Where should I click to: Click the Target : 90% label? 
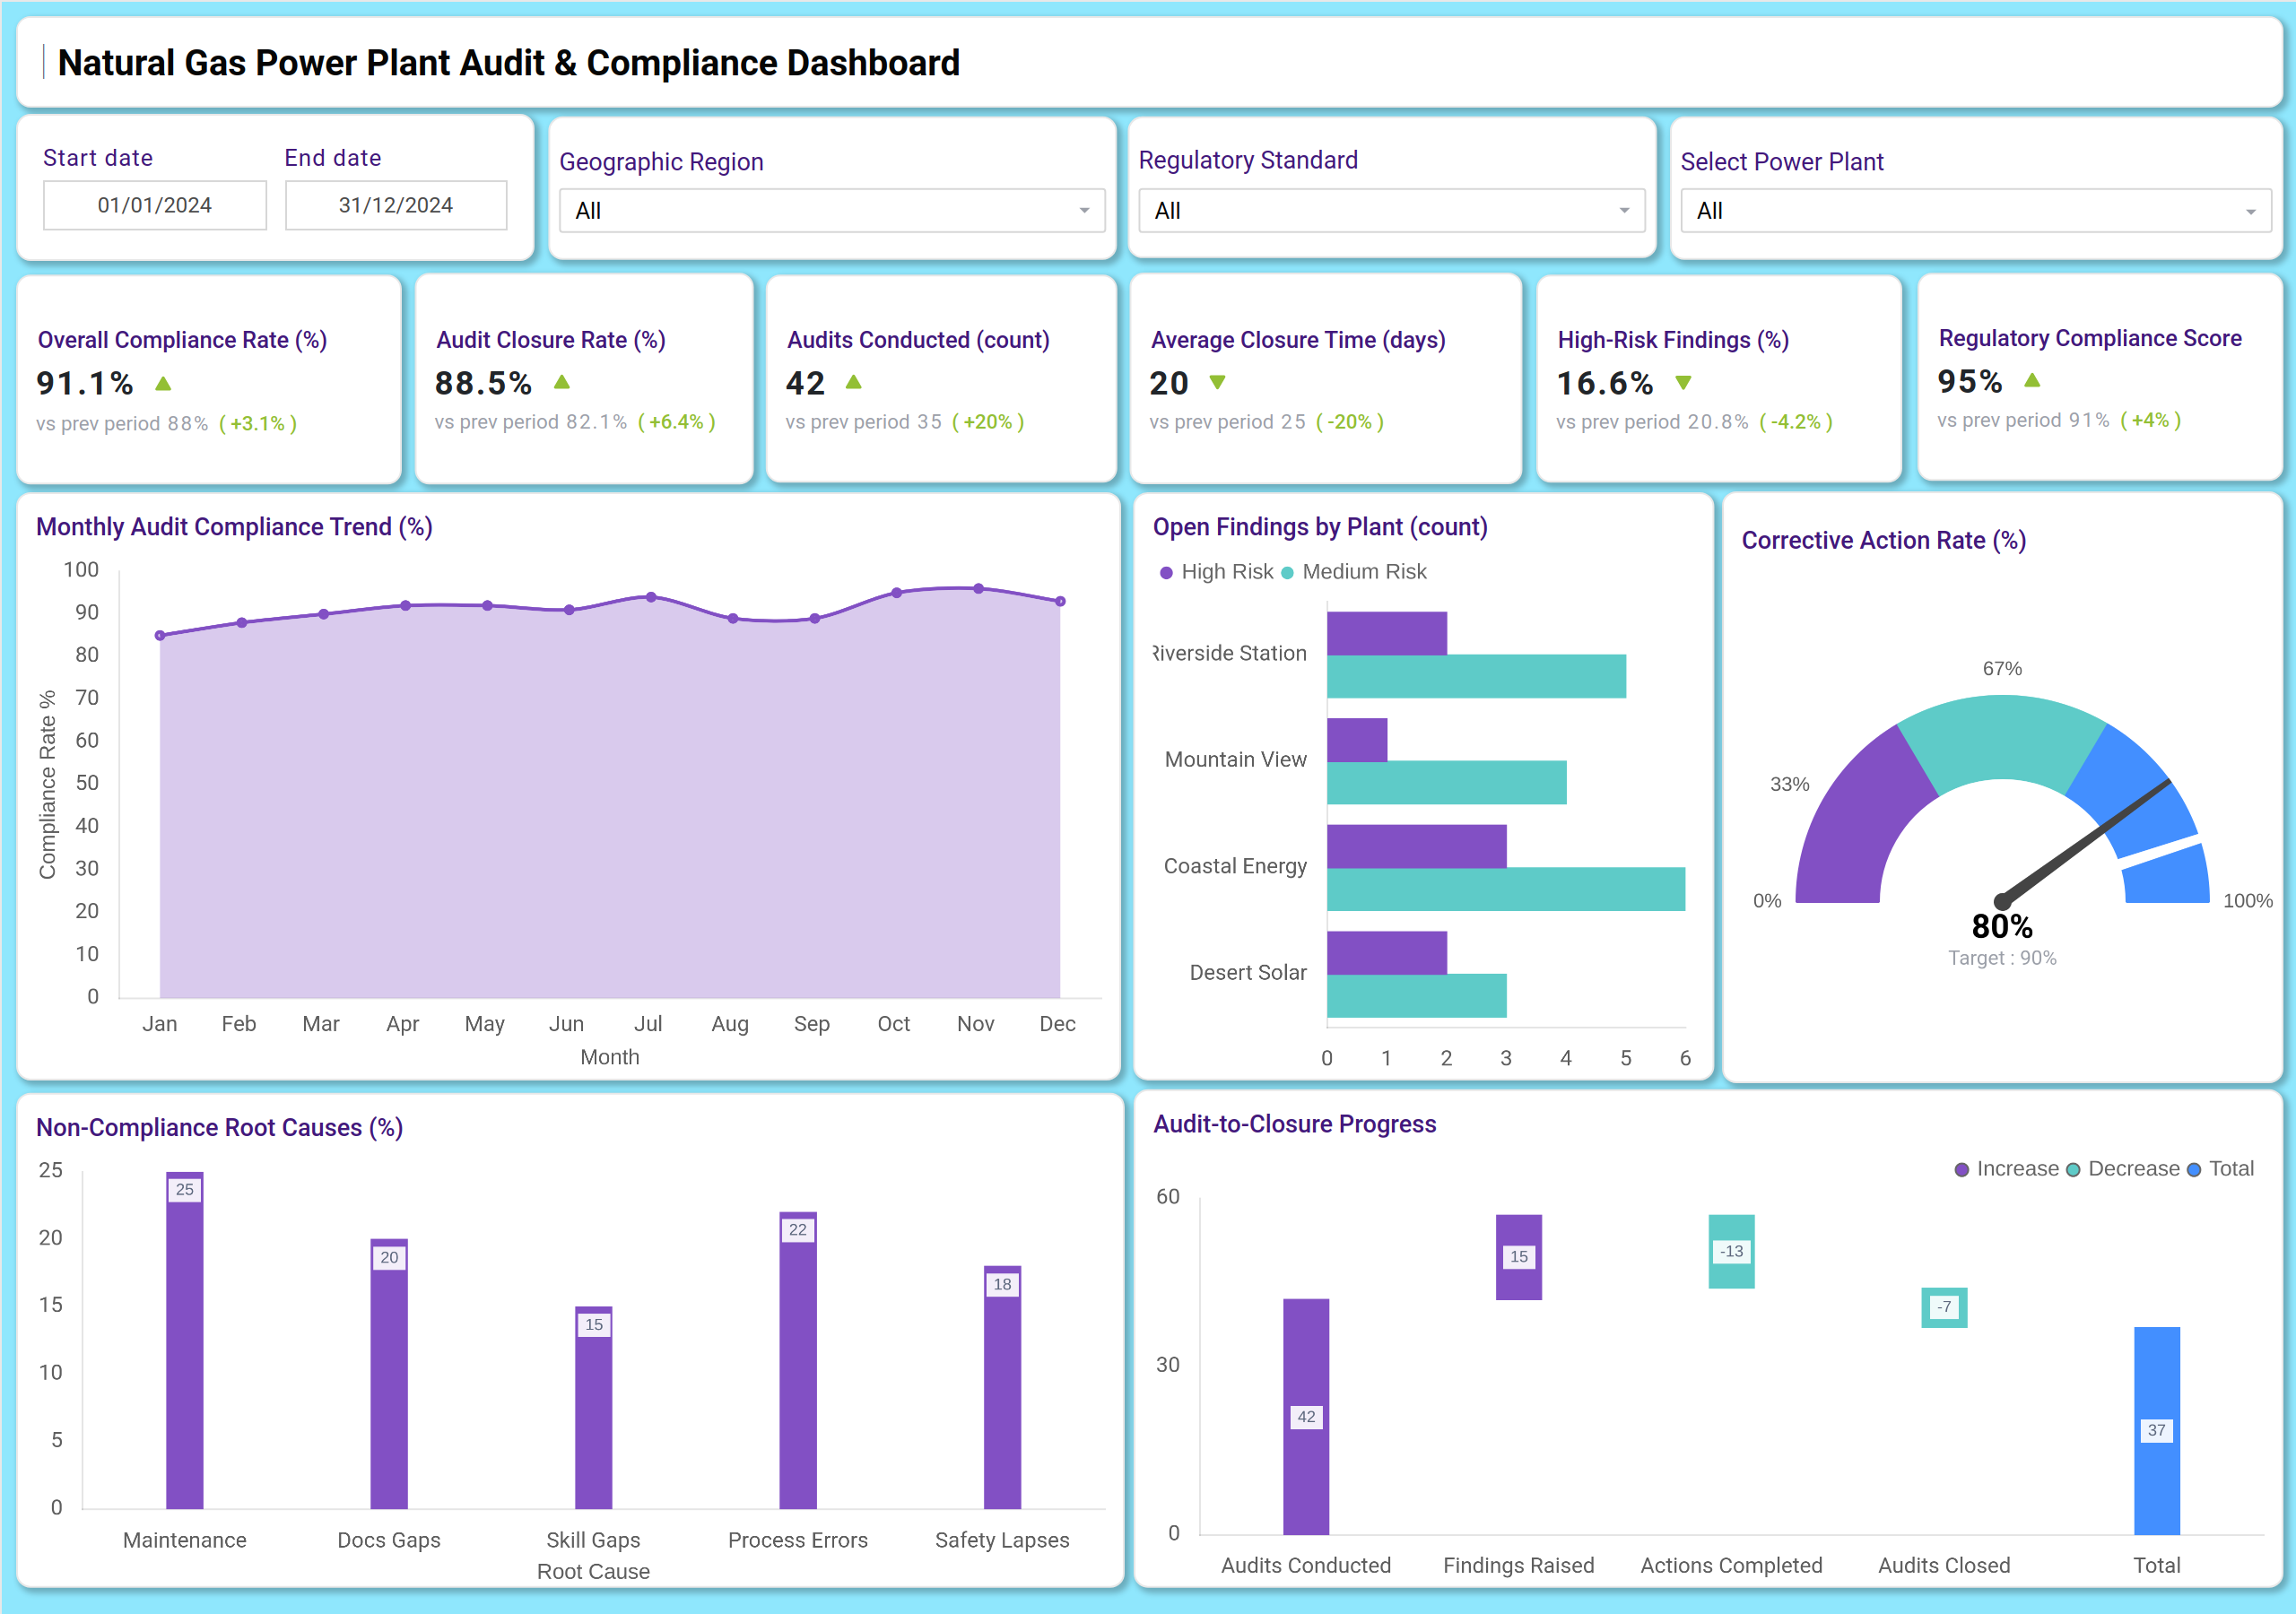point(2002,958)
